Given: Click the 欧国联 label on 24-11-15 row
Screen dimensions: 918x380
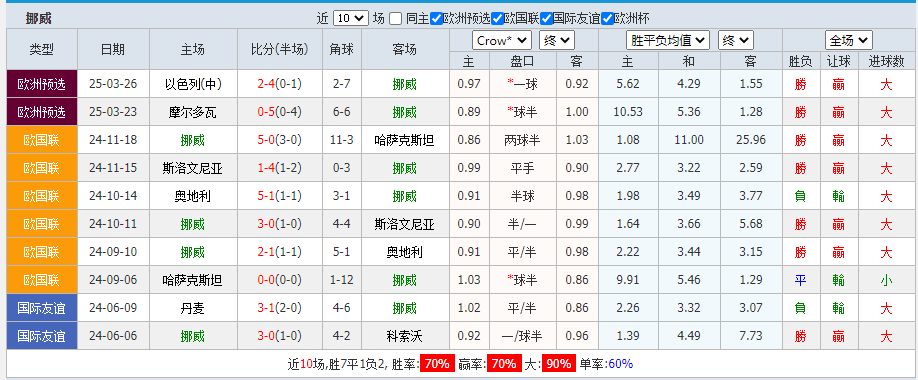Looking at the screenshot, I should point(42,168).
